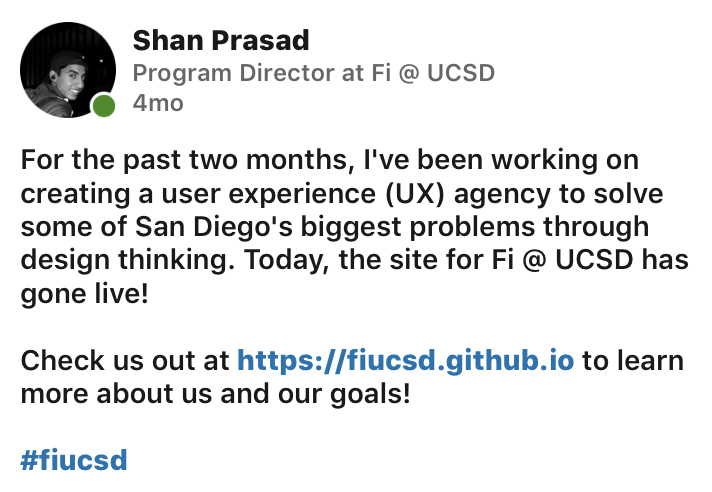Click "(UX)" in the post body

[x=415, y=194]
